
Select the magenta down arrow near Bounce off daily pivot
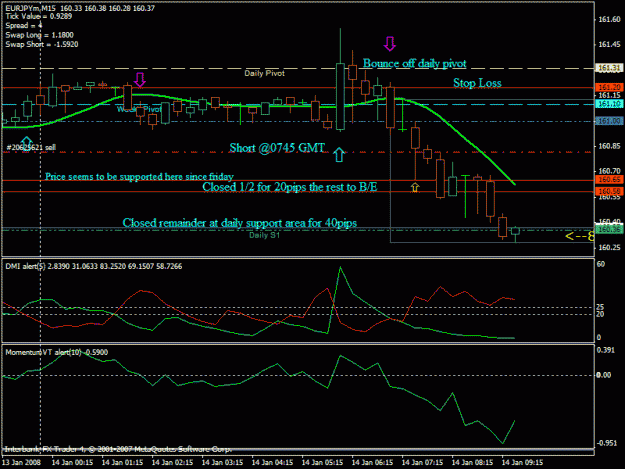click(x=389, y=44)
